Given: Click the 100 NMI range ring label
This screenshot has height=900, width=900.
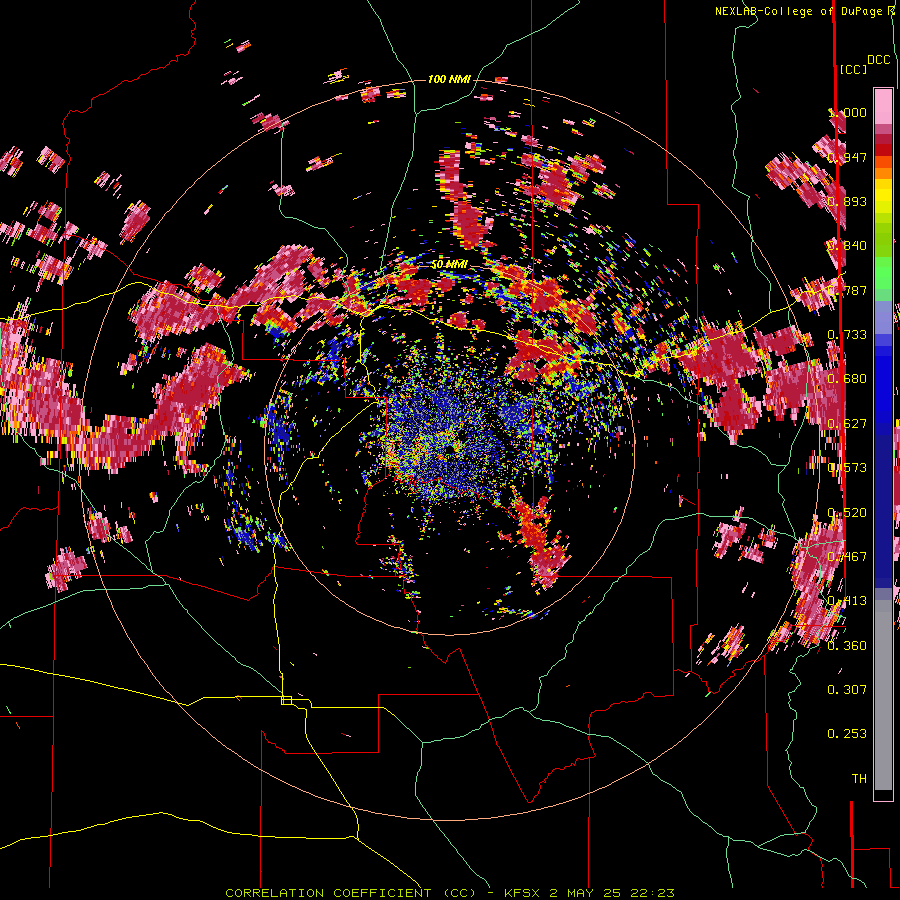Looking at the screenshot, I should tap(449, 79).
